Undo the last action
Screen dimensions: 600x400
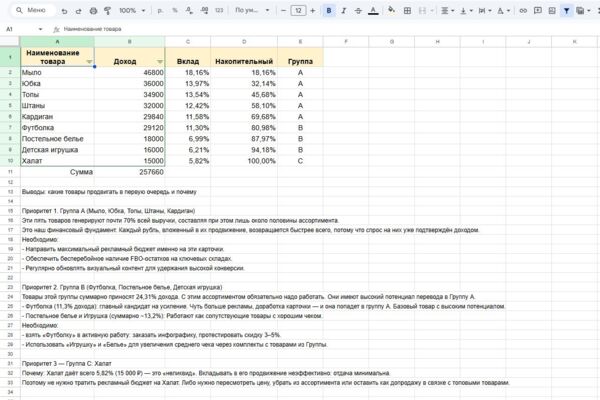pos(64,11)
